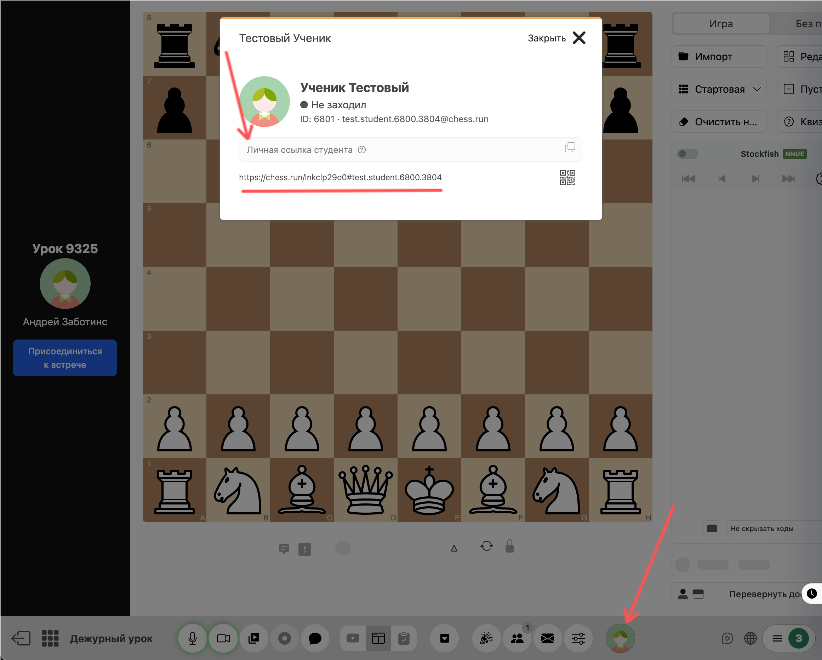The width and height of the screenshot is (822, 660).
Task: Click the Импорт button
Action: (x=719, y=57)
